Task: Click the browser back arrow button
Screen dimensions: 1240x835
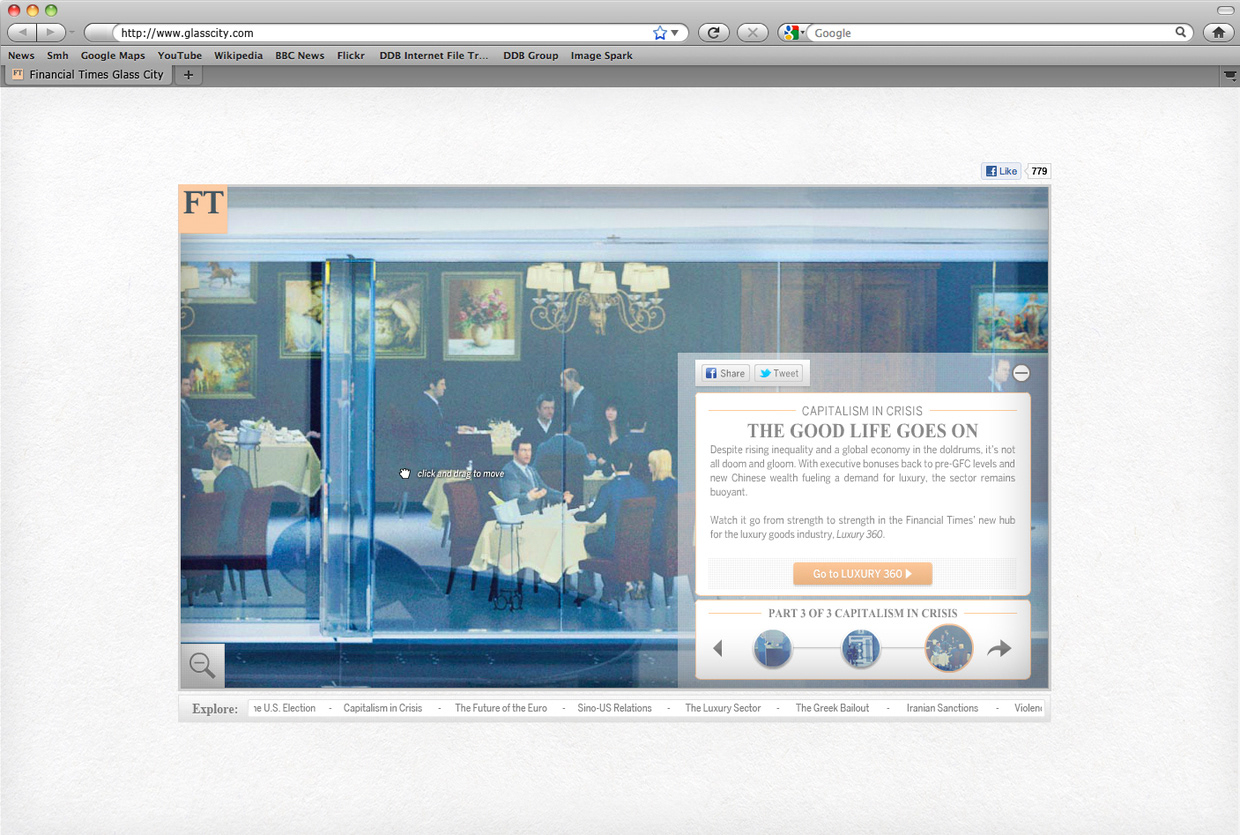Action: pyautogui.click(x=21, y=33)
